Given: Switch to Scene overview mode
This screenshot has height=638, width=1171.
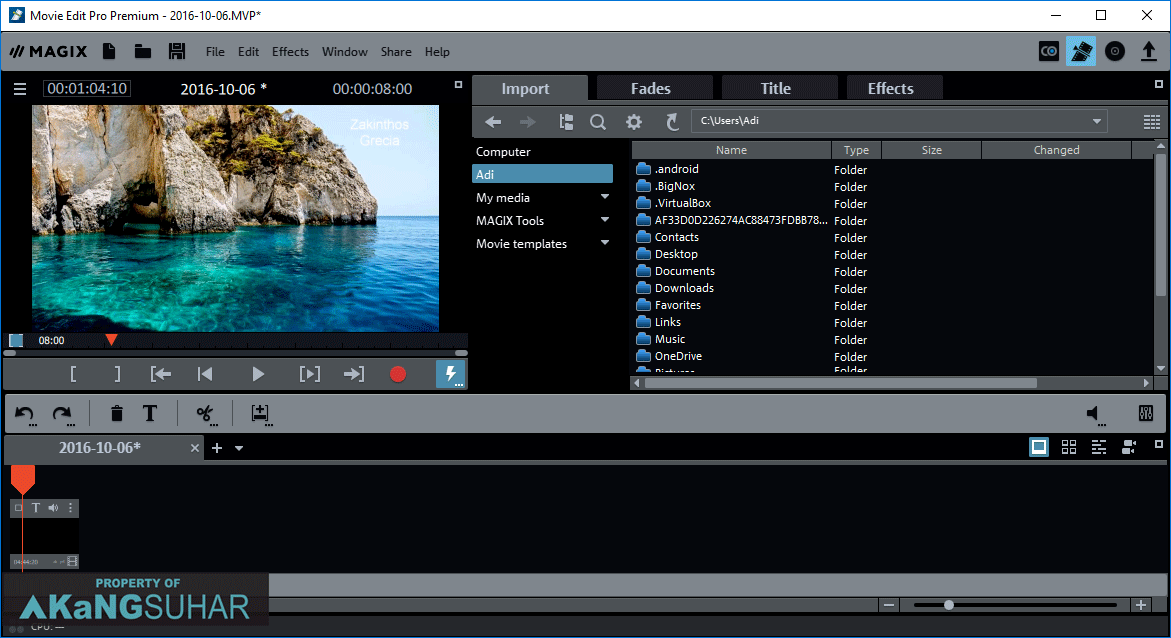Looking at the screenshot, I should (1069, 447).
